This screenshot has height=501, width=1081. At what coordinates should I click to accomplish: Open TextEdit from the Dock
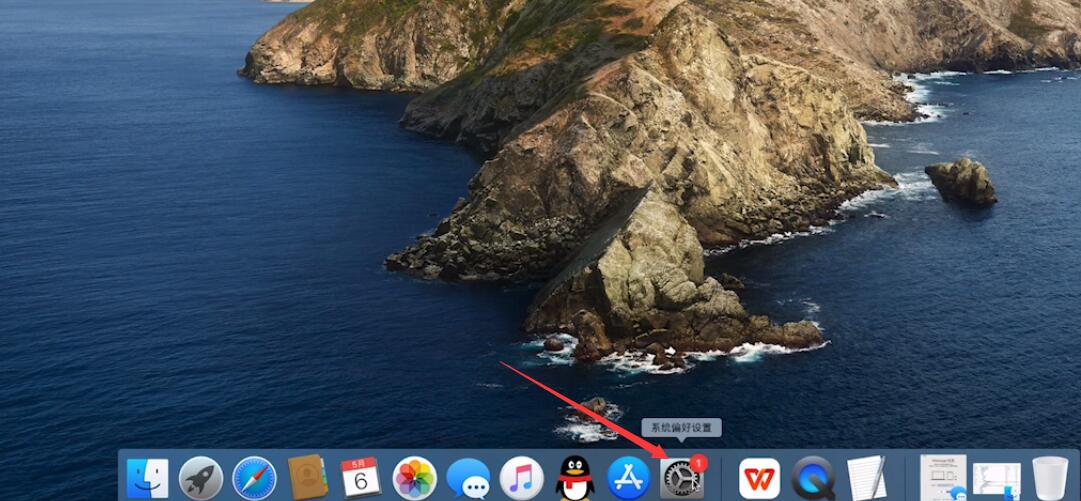pyautogui.click(x=867, y=478)
